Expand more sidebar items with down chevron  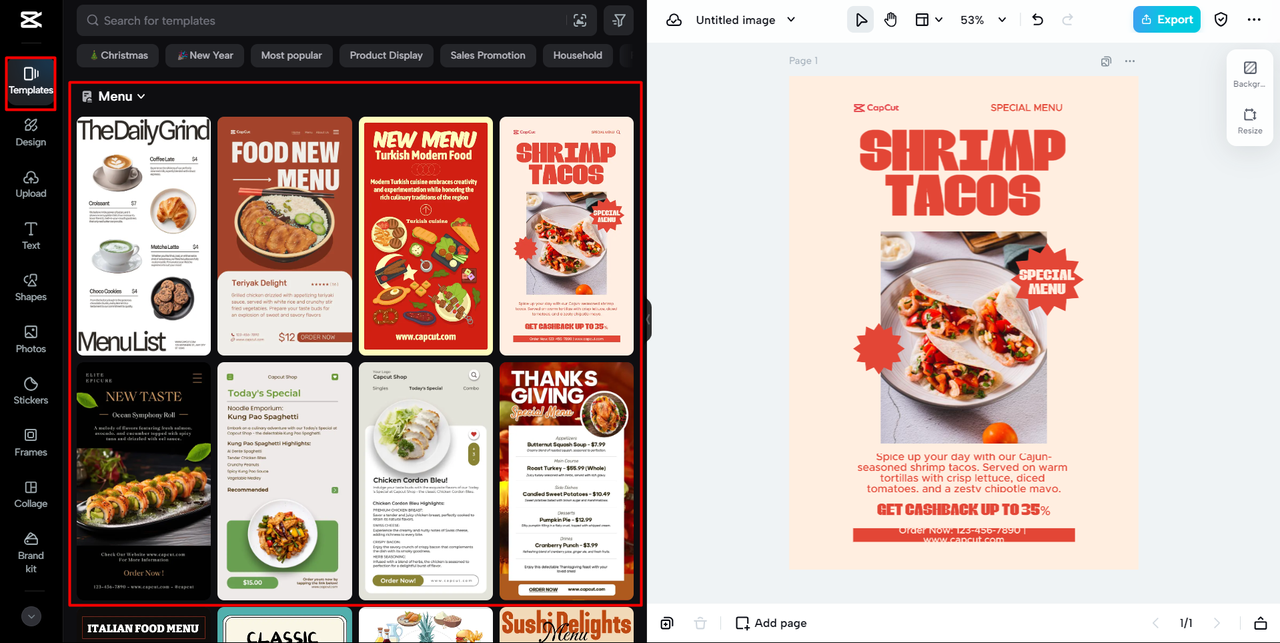[31, 616]
